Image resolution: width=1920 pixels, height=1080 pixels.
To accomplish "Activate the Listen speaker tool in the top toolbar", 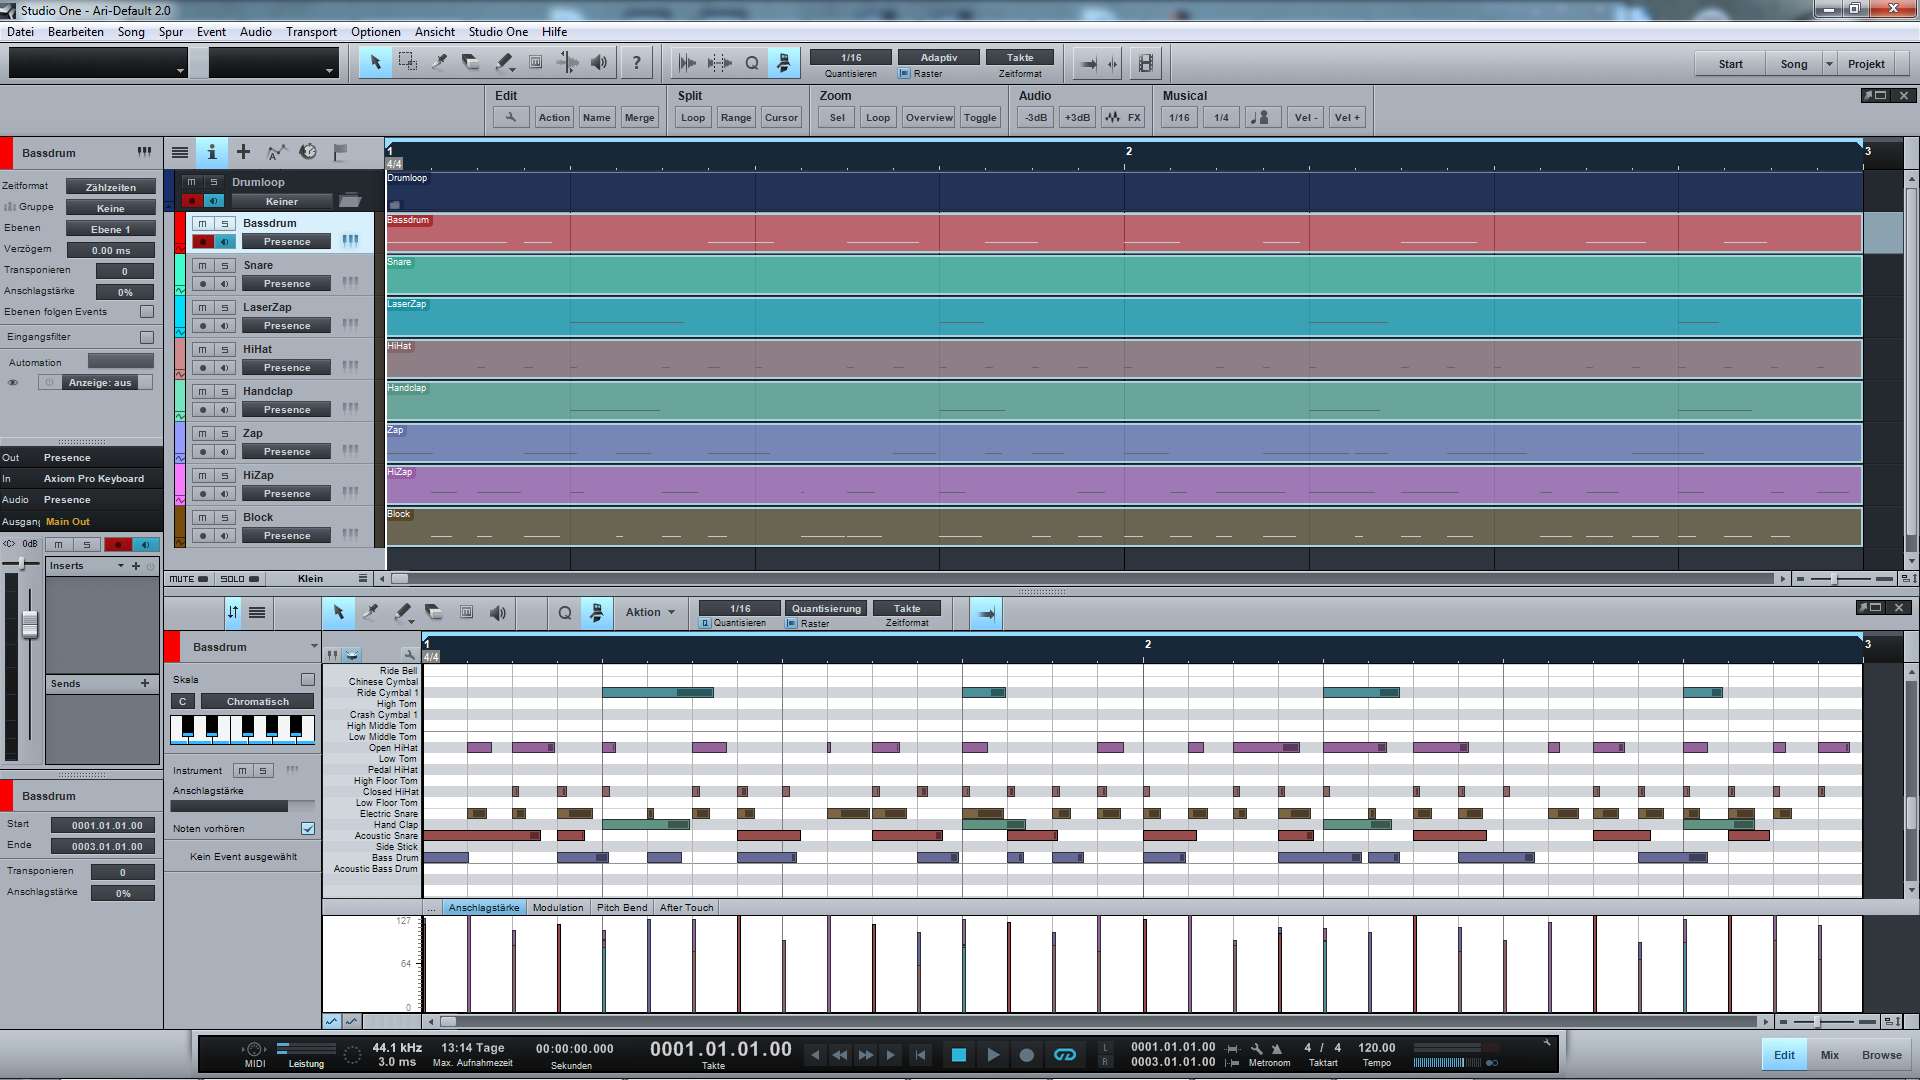I will 599,62.
